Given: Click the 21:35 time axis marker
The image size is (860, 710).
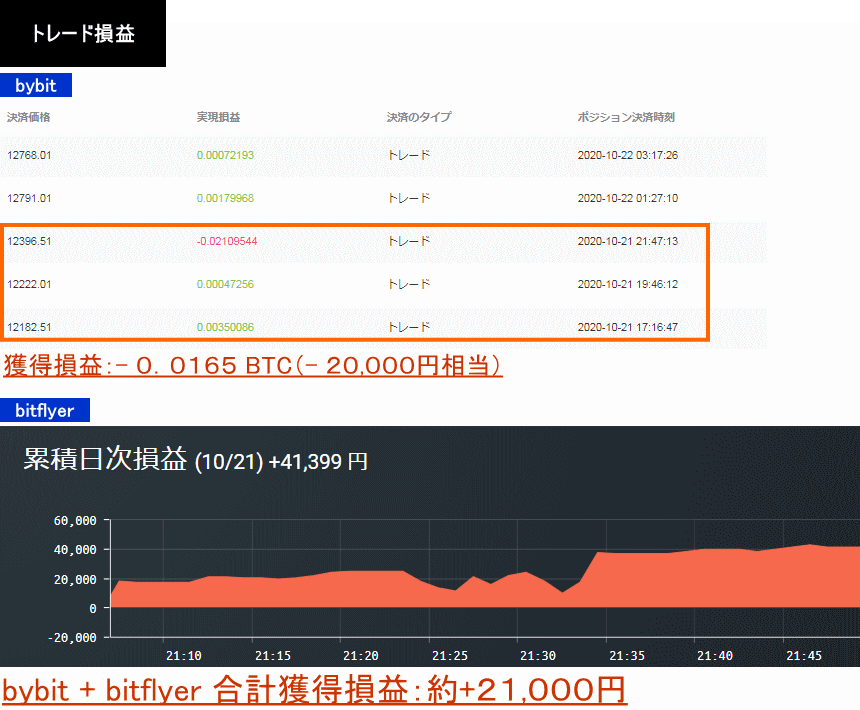Looking at the screenshot, I should pos(626,656).
